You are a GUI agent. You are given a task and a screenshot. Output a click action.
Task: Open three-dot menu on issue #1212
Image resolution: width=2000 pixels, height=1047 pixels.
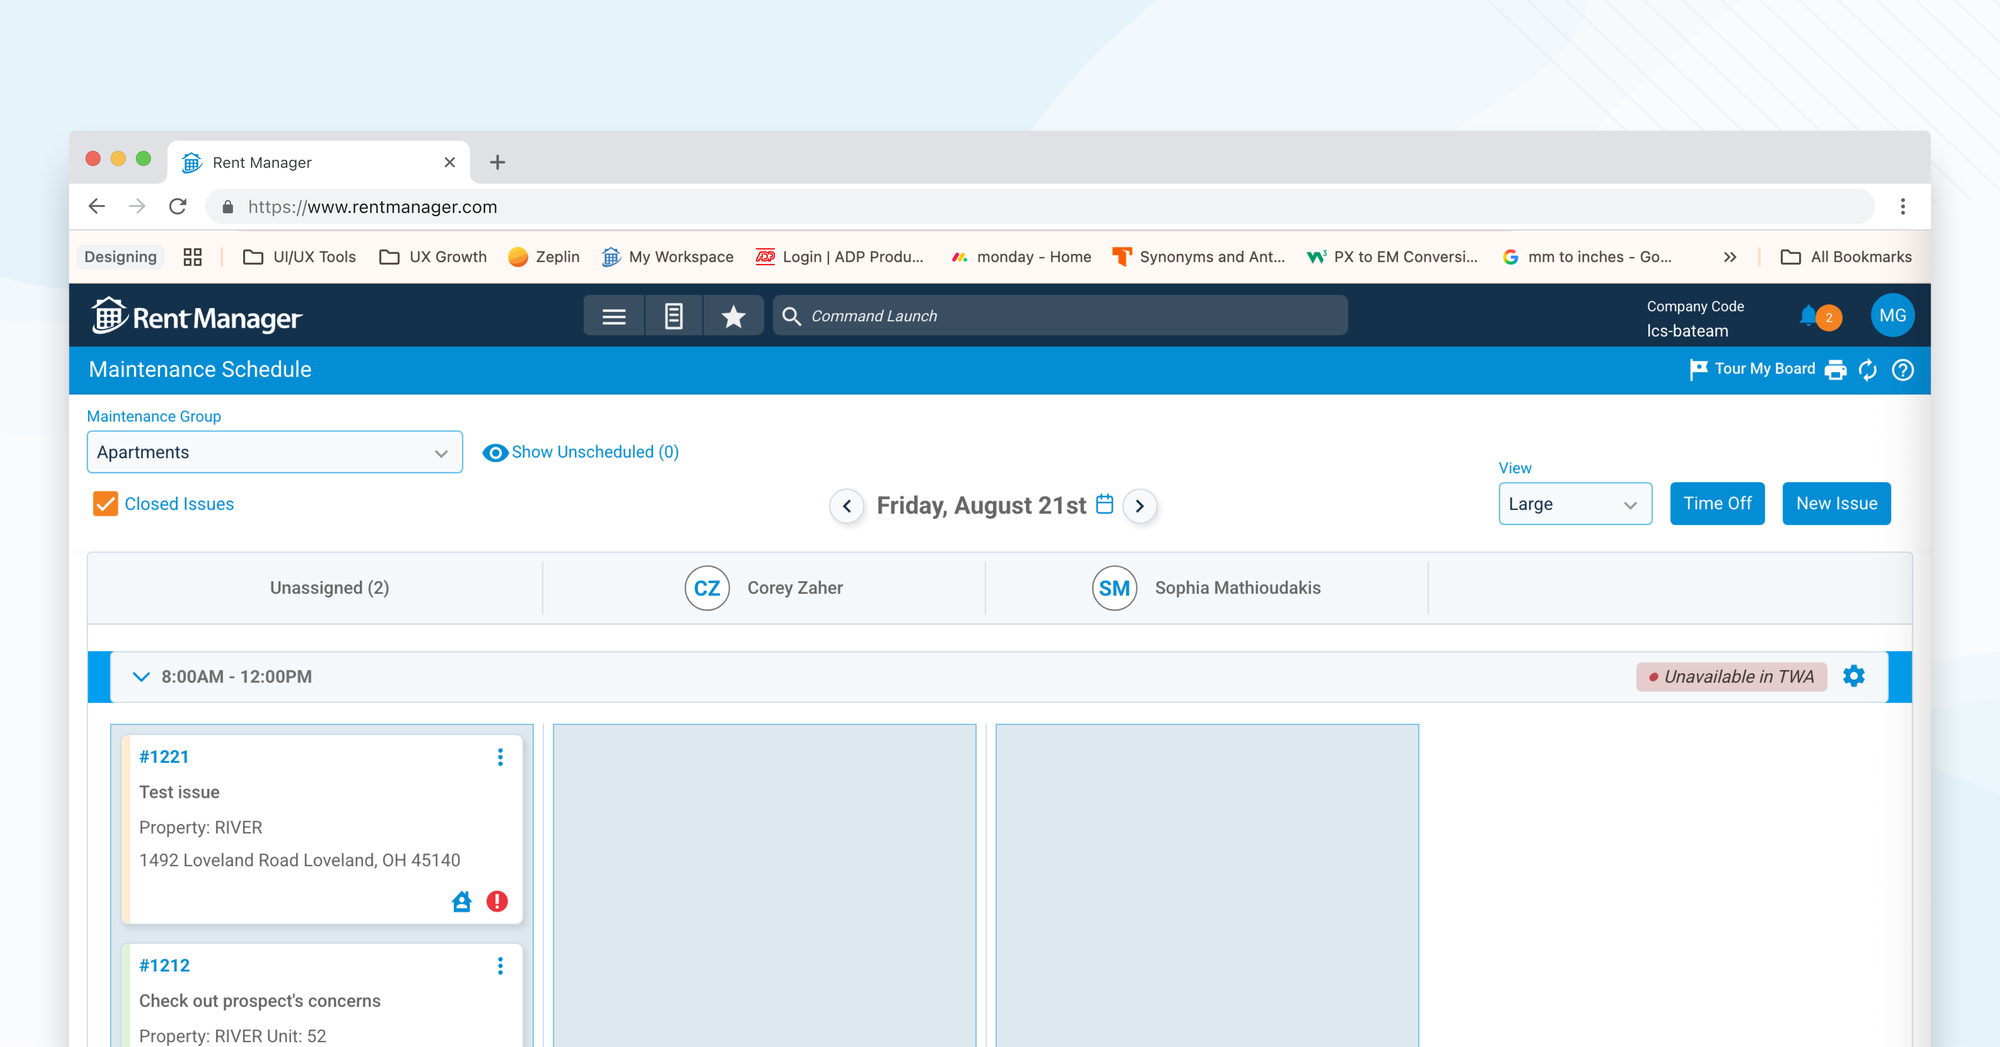point(500,966)
